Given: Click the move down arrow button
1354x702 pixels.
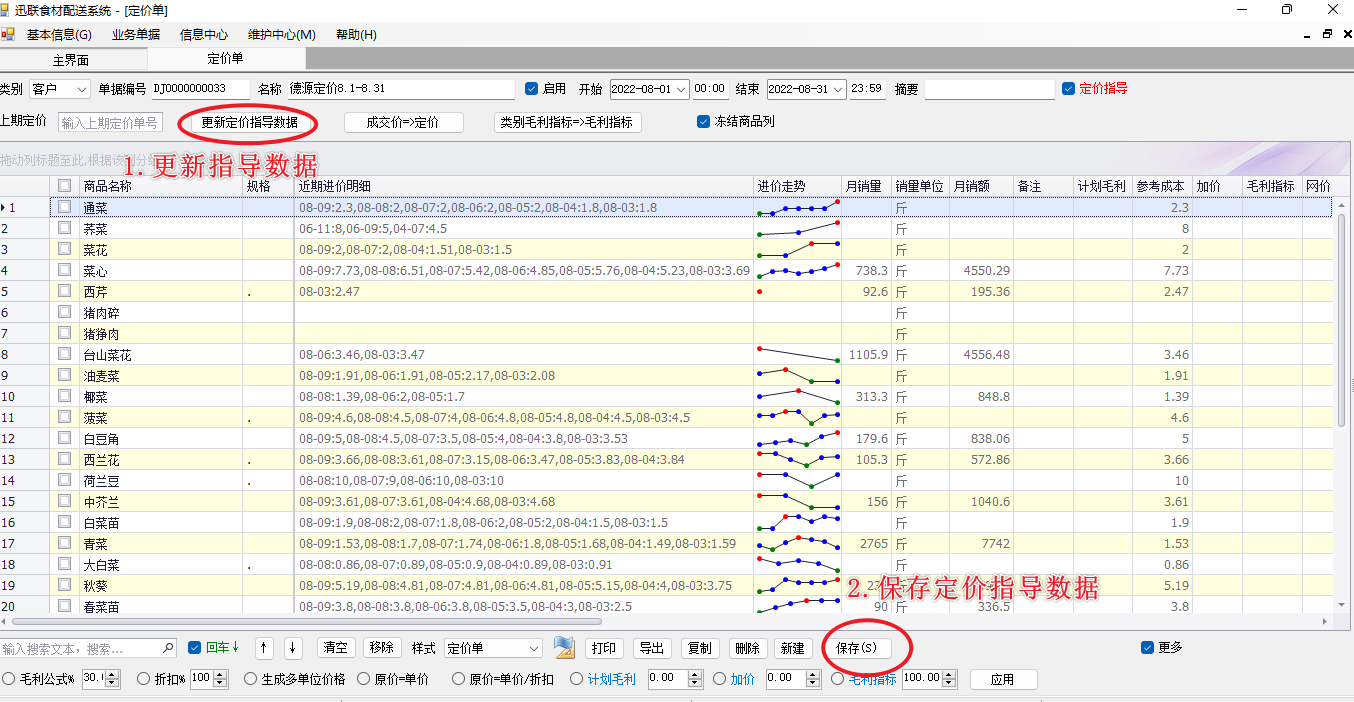Looking at the screenshot, I should [293, 648].
